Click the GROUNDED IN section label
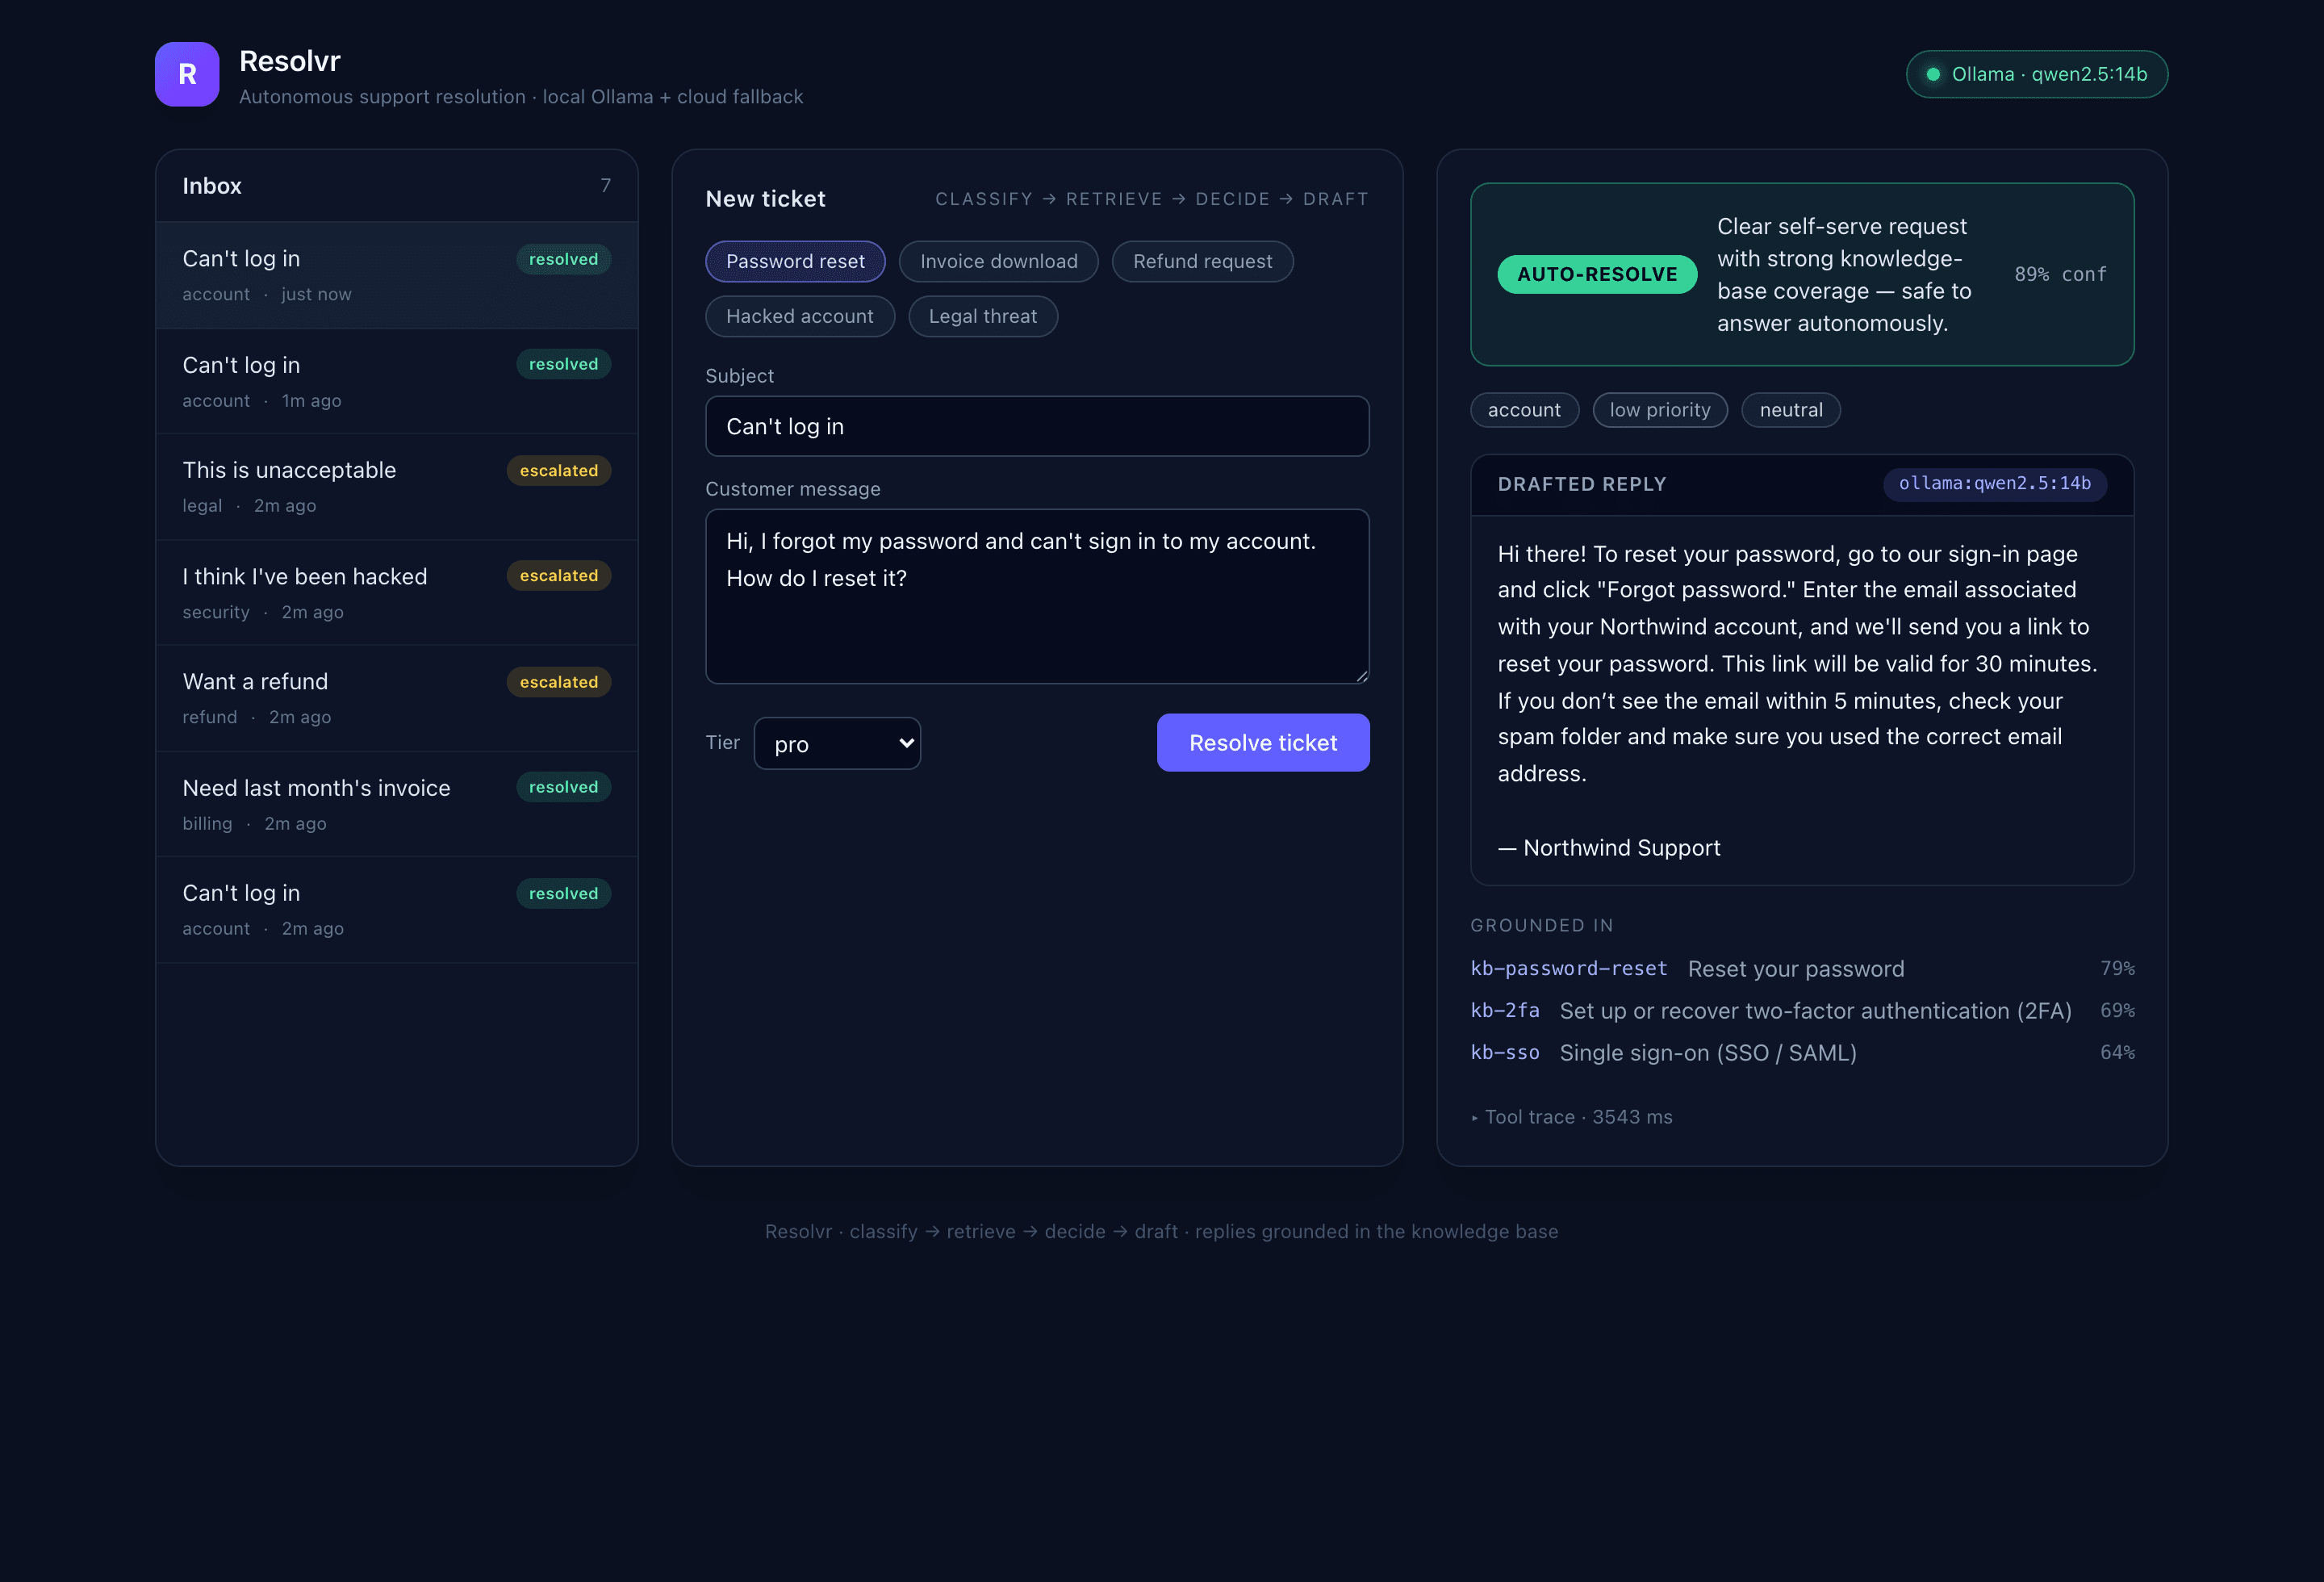 coord(1541,926)
